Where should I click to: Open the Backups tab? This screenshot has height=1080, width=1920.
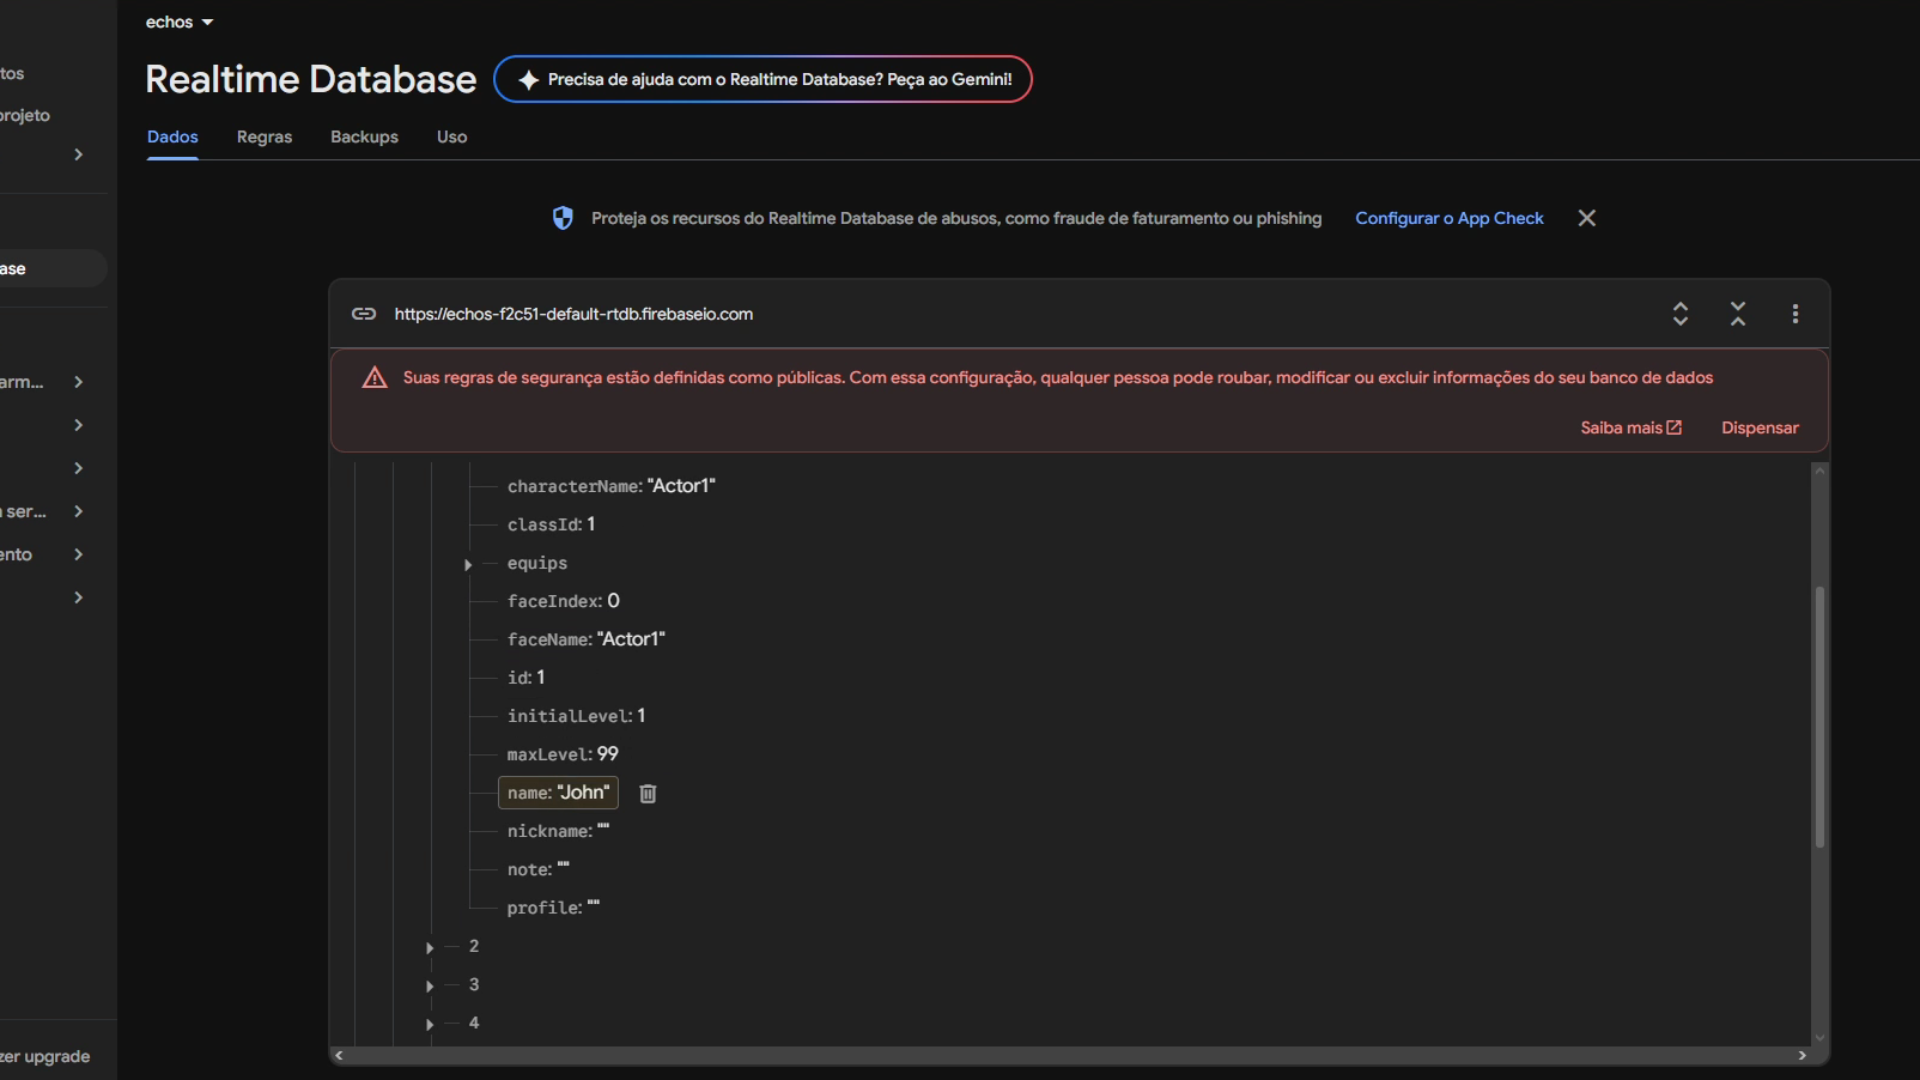364,137
